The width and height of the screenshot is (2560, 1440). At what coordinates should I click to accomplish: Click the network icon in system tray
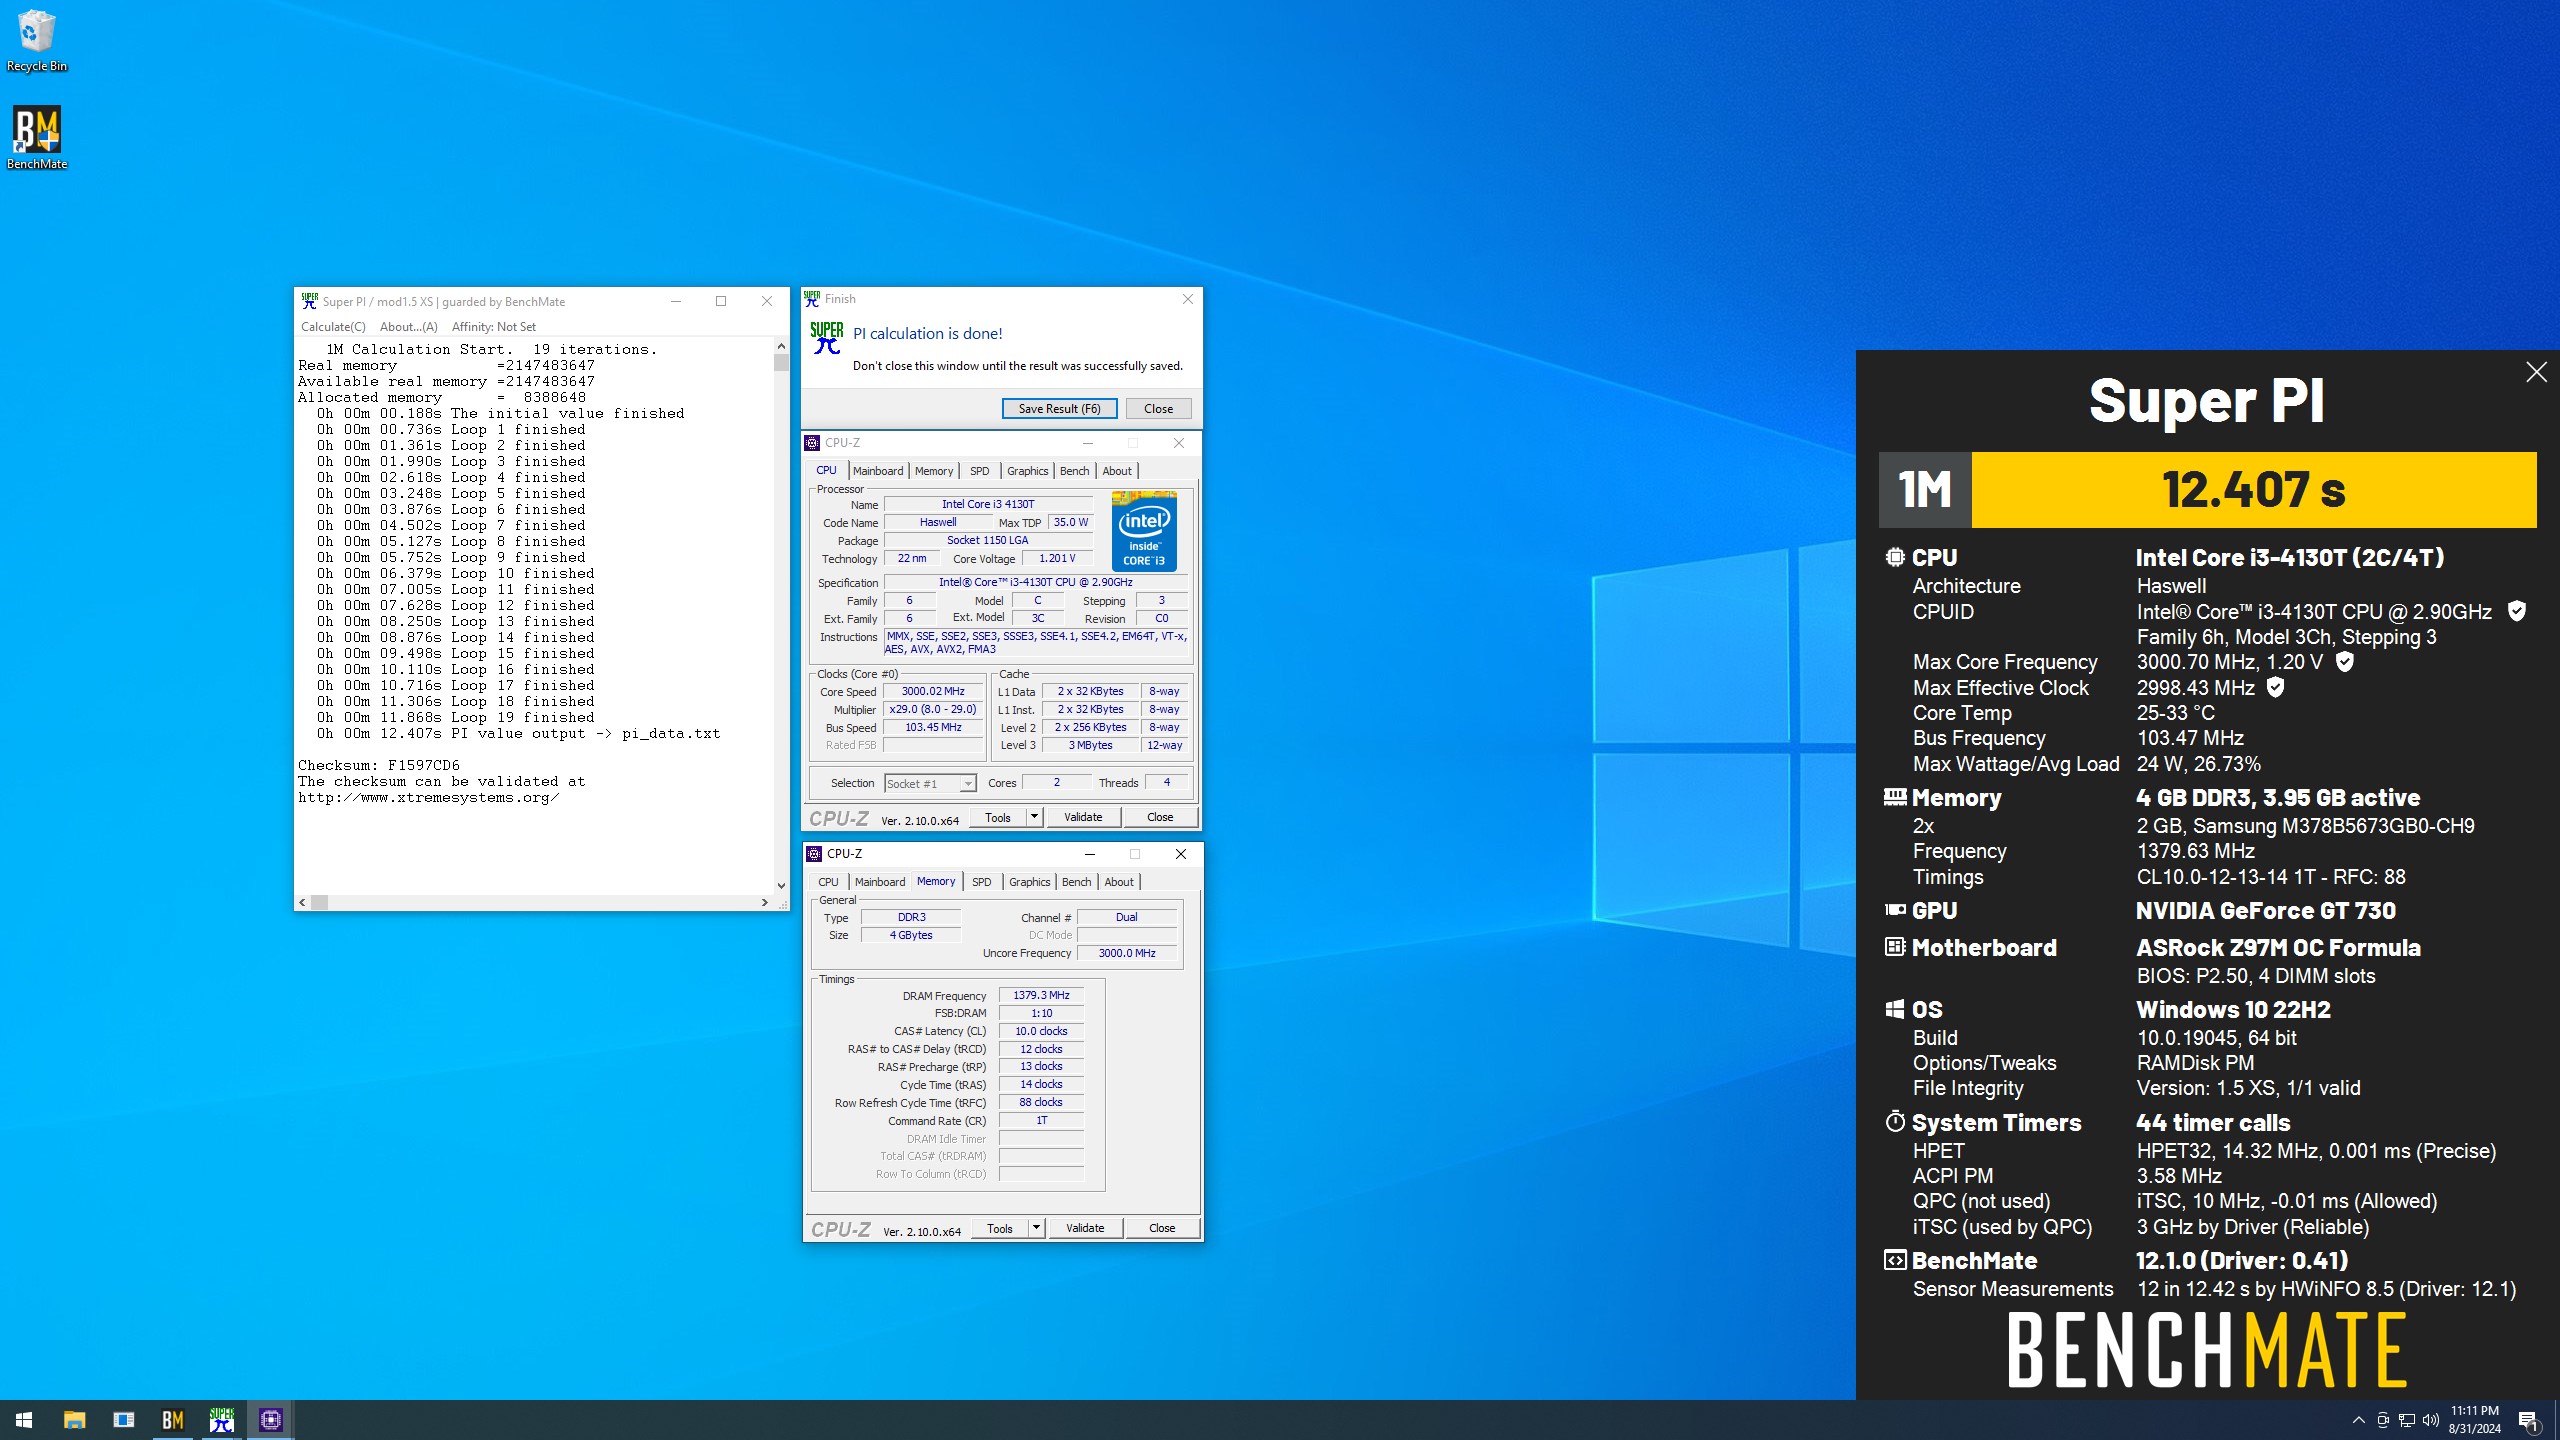[x=2407, y=1420]
